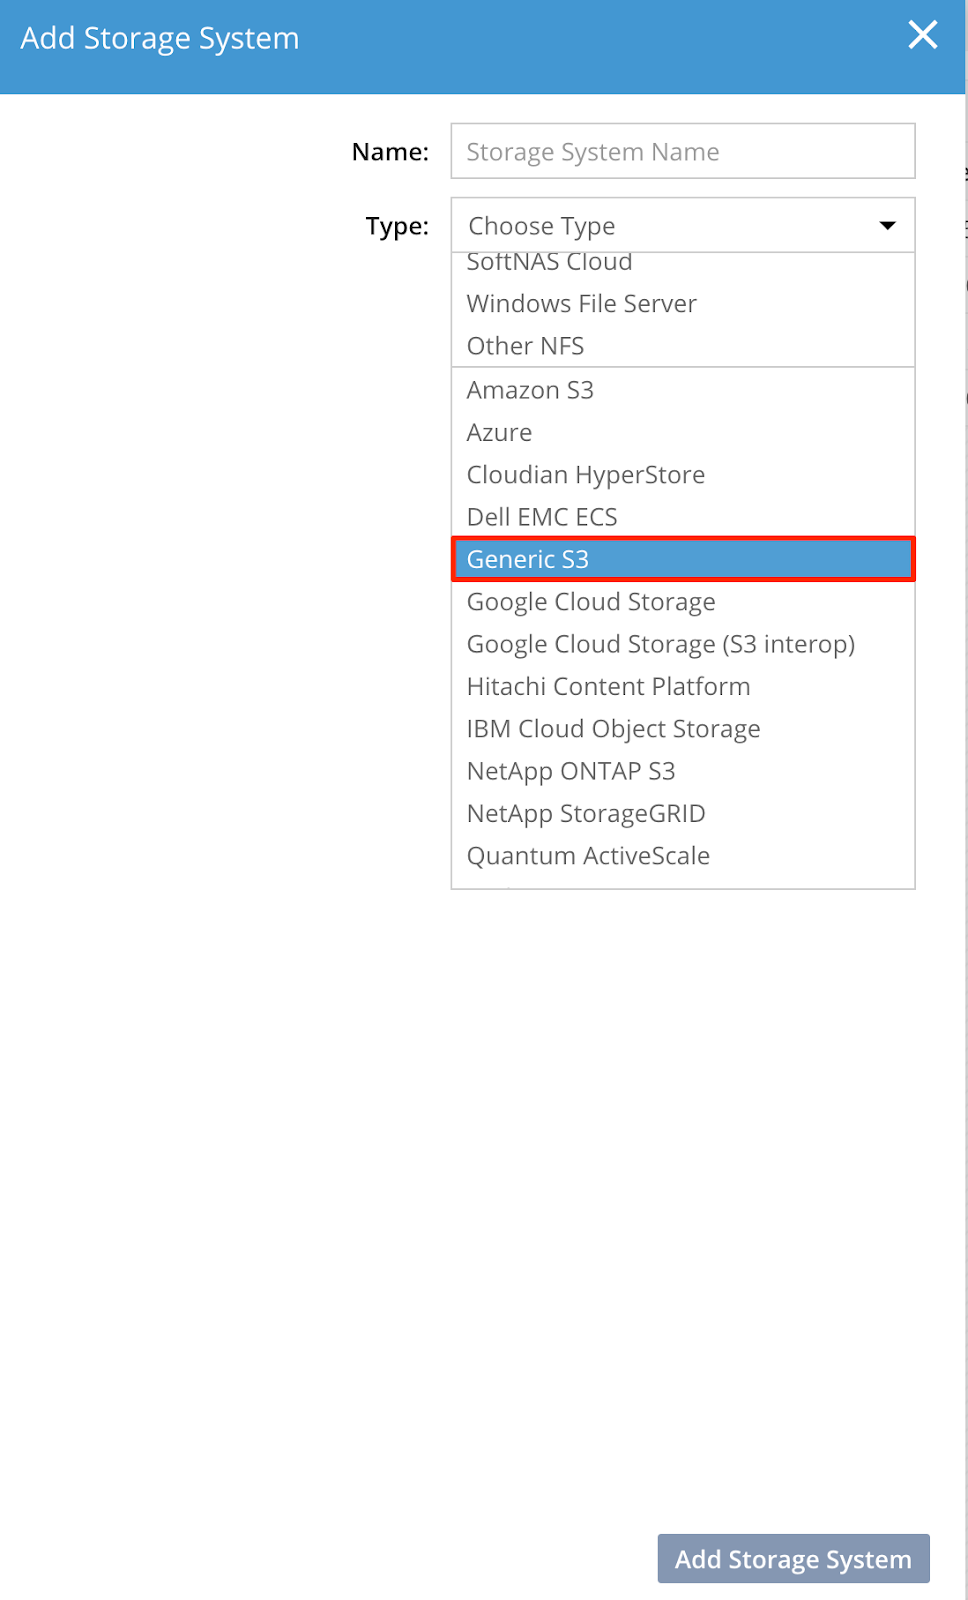The height and width of the screenshot is (1600, 968).
Task: Select the highlighted Generic S3 option
Action: pos(682,559)
